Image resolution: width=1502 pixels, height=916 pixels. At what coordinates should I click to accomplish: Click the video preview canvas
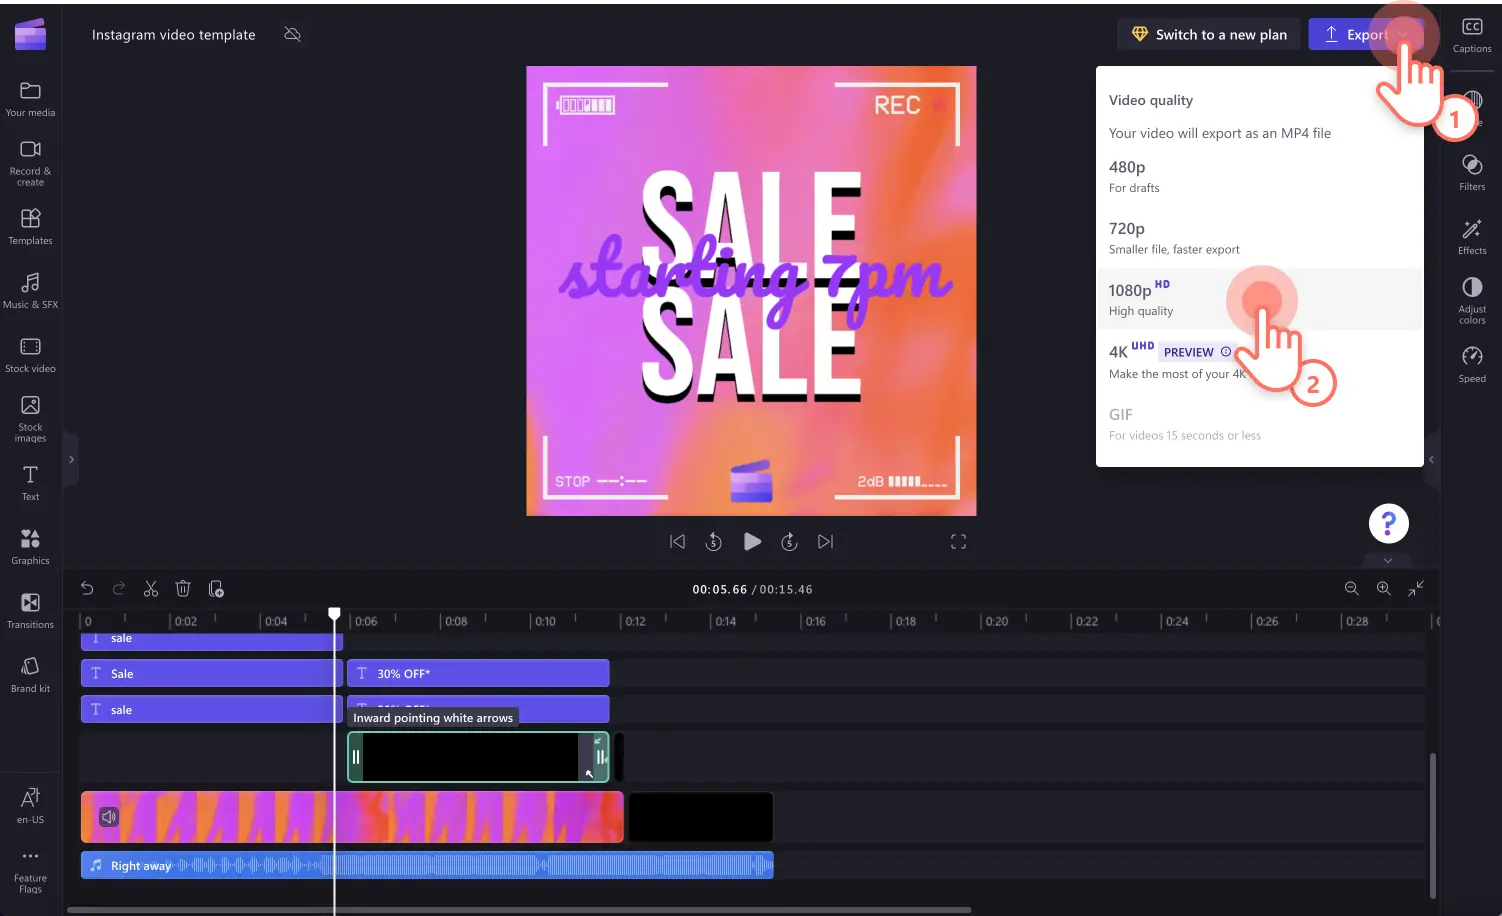click(x=751, y=291)
